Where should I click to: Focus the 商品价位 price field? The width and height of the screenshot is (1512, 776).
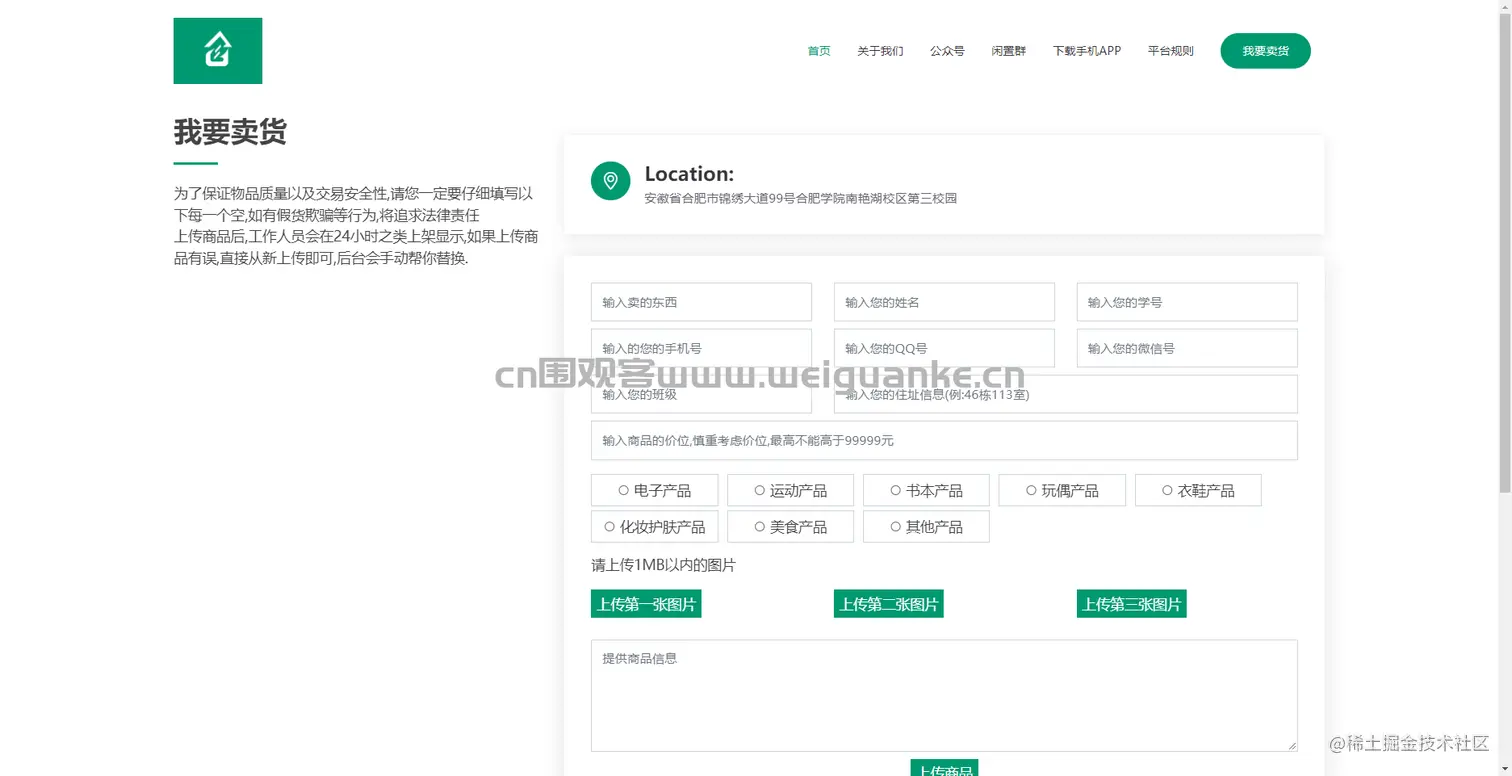[944, 440]
